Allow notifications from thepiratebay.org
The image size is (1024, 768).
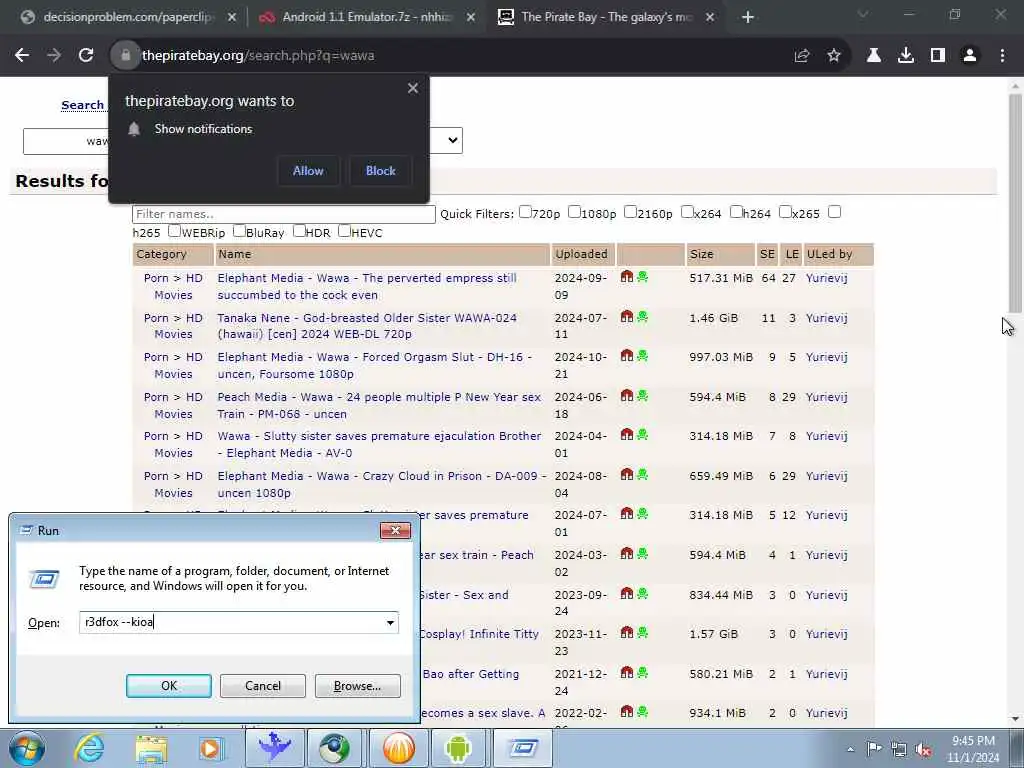(308, 171)
